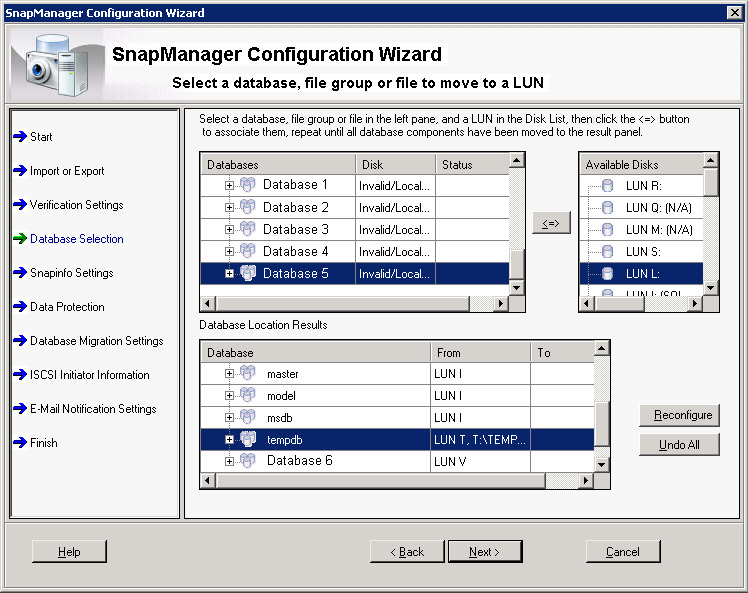748x593 pixels.
Task: Click the arrow beside Snapinfo Settings
Action: tap(20, 272)
